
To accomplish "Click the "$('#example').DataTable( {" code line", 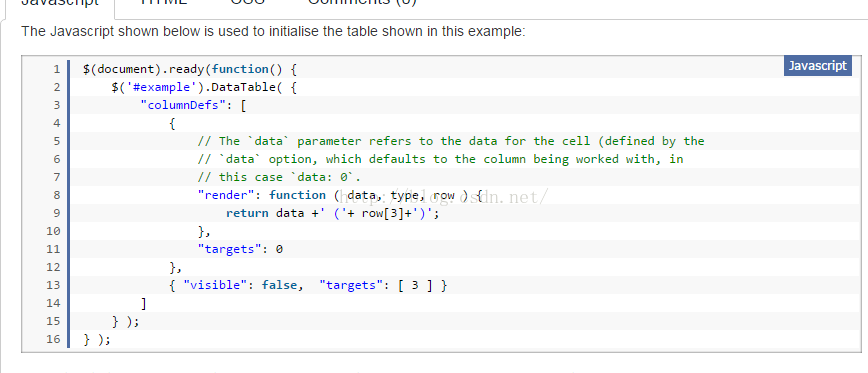I will click(204, 87).
